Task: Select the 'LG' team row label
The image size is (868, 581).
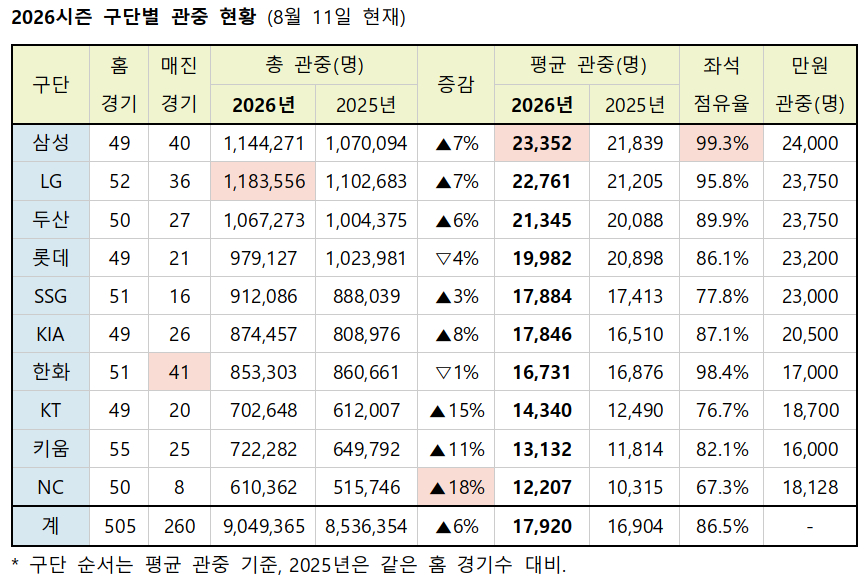Action: click(x=50, y=181)
